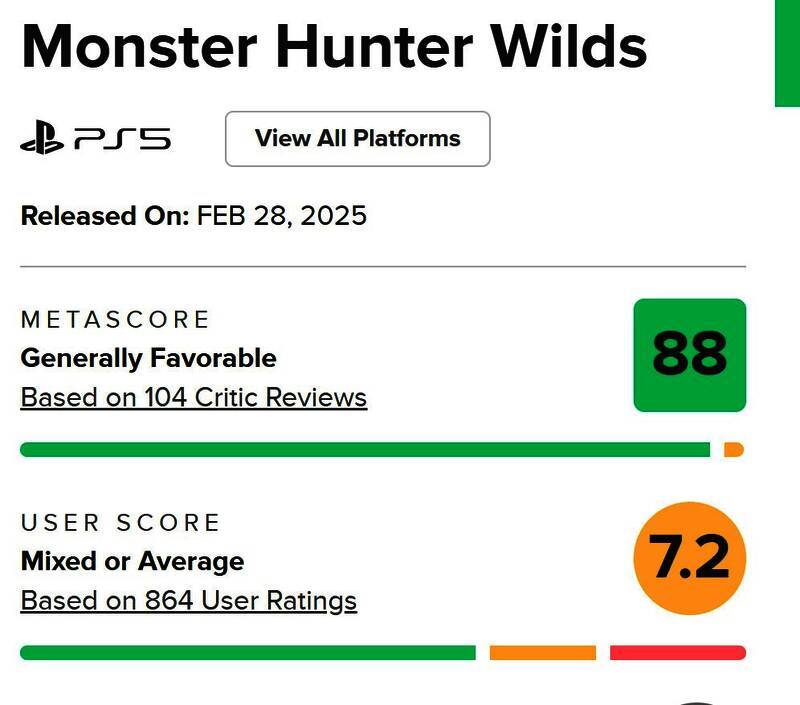Click the USER SCORE heading label
800x705 pixels.
click(120, 523)
